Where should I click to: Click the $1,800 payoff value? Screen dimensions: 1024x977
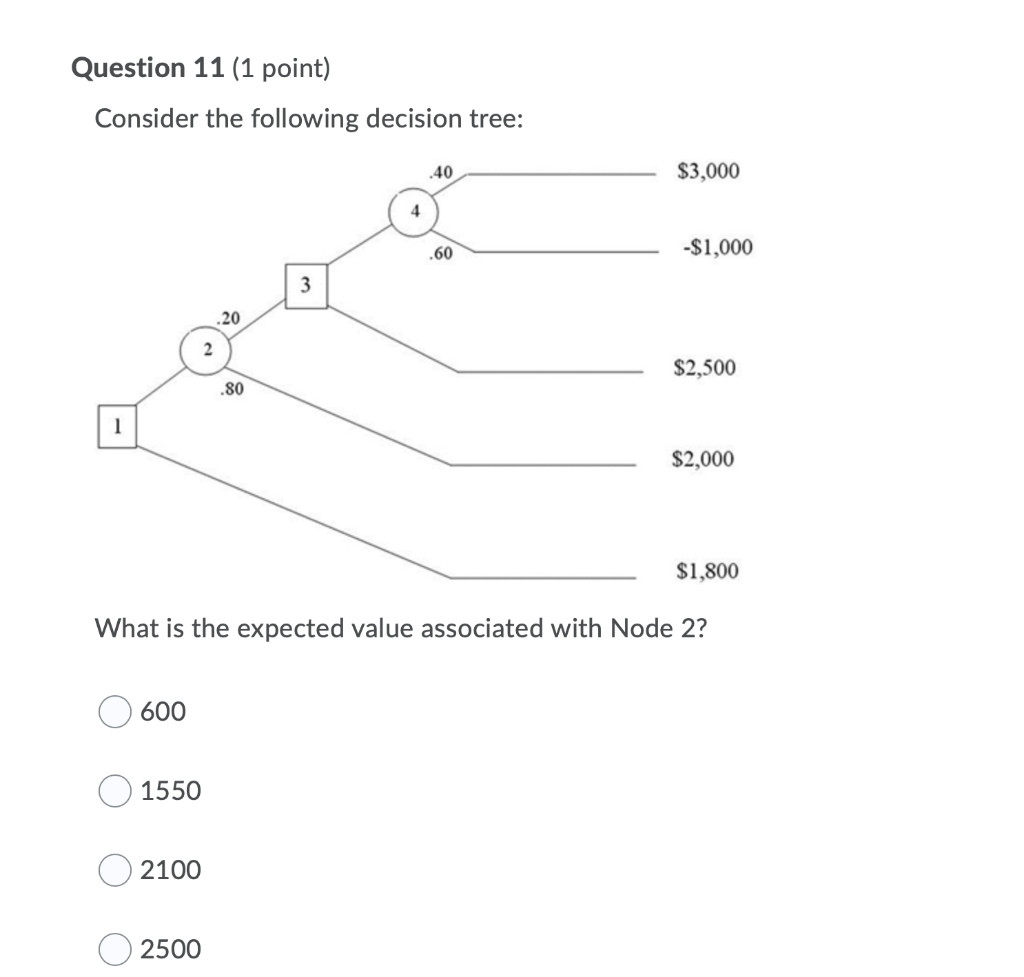tap(708, 572)
